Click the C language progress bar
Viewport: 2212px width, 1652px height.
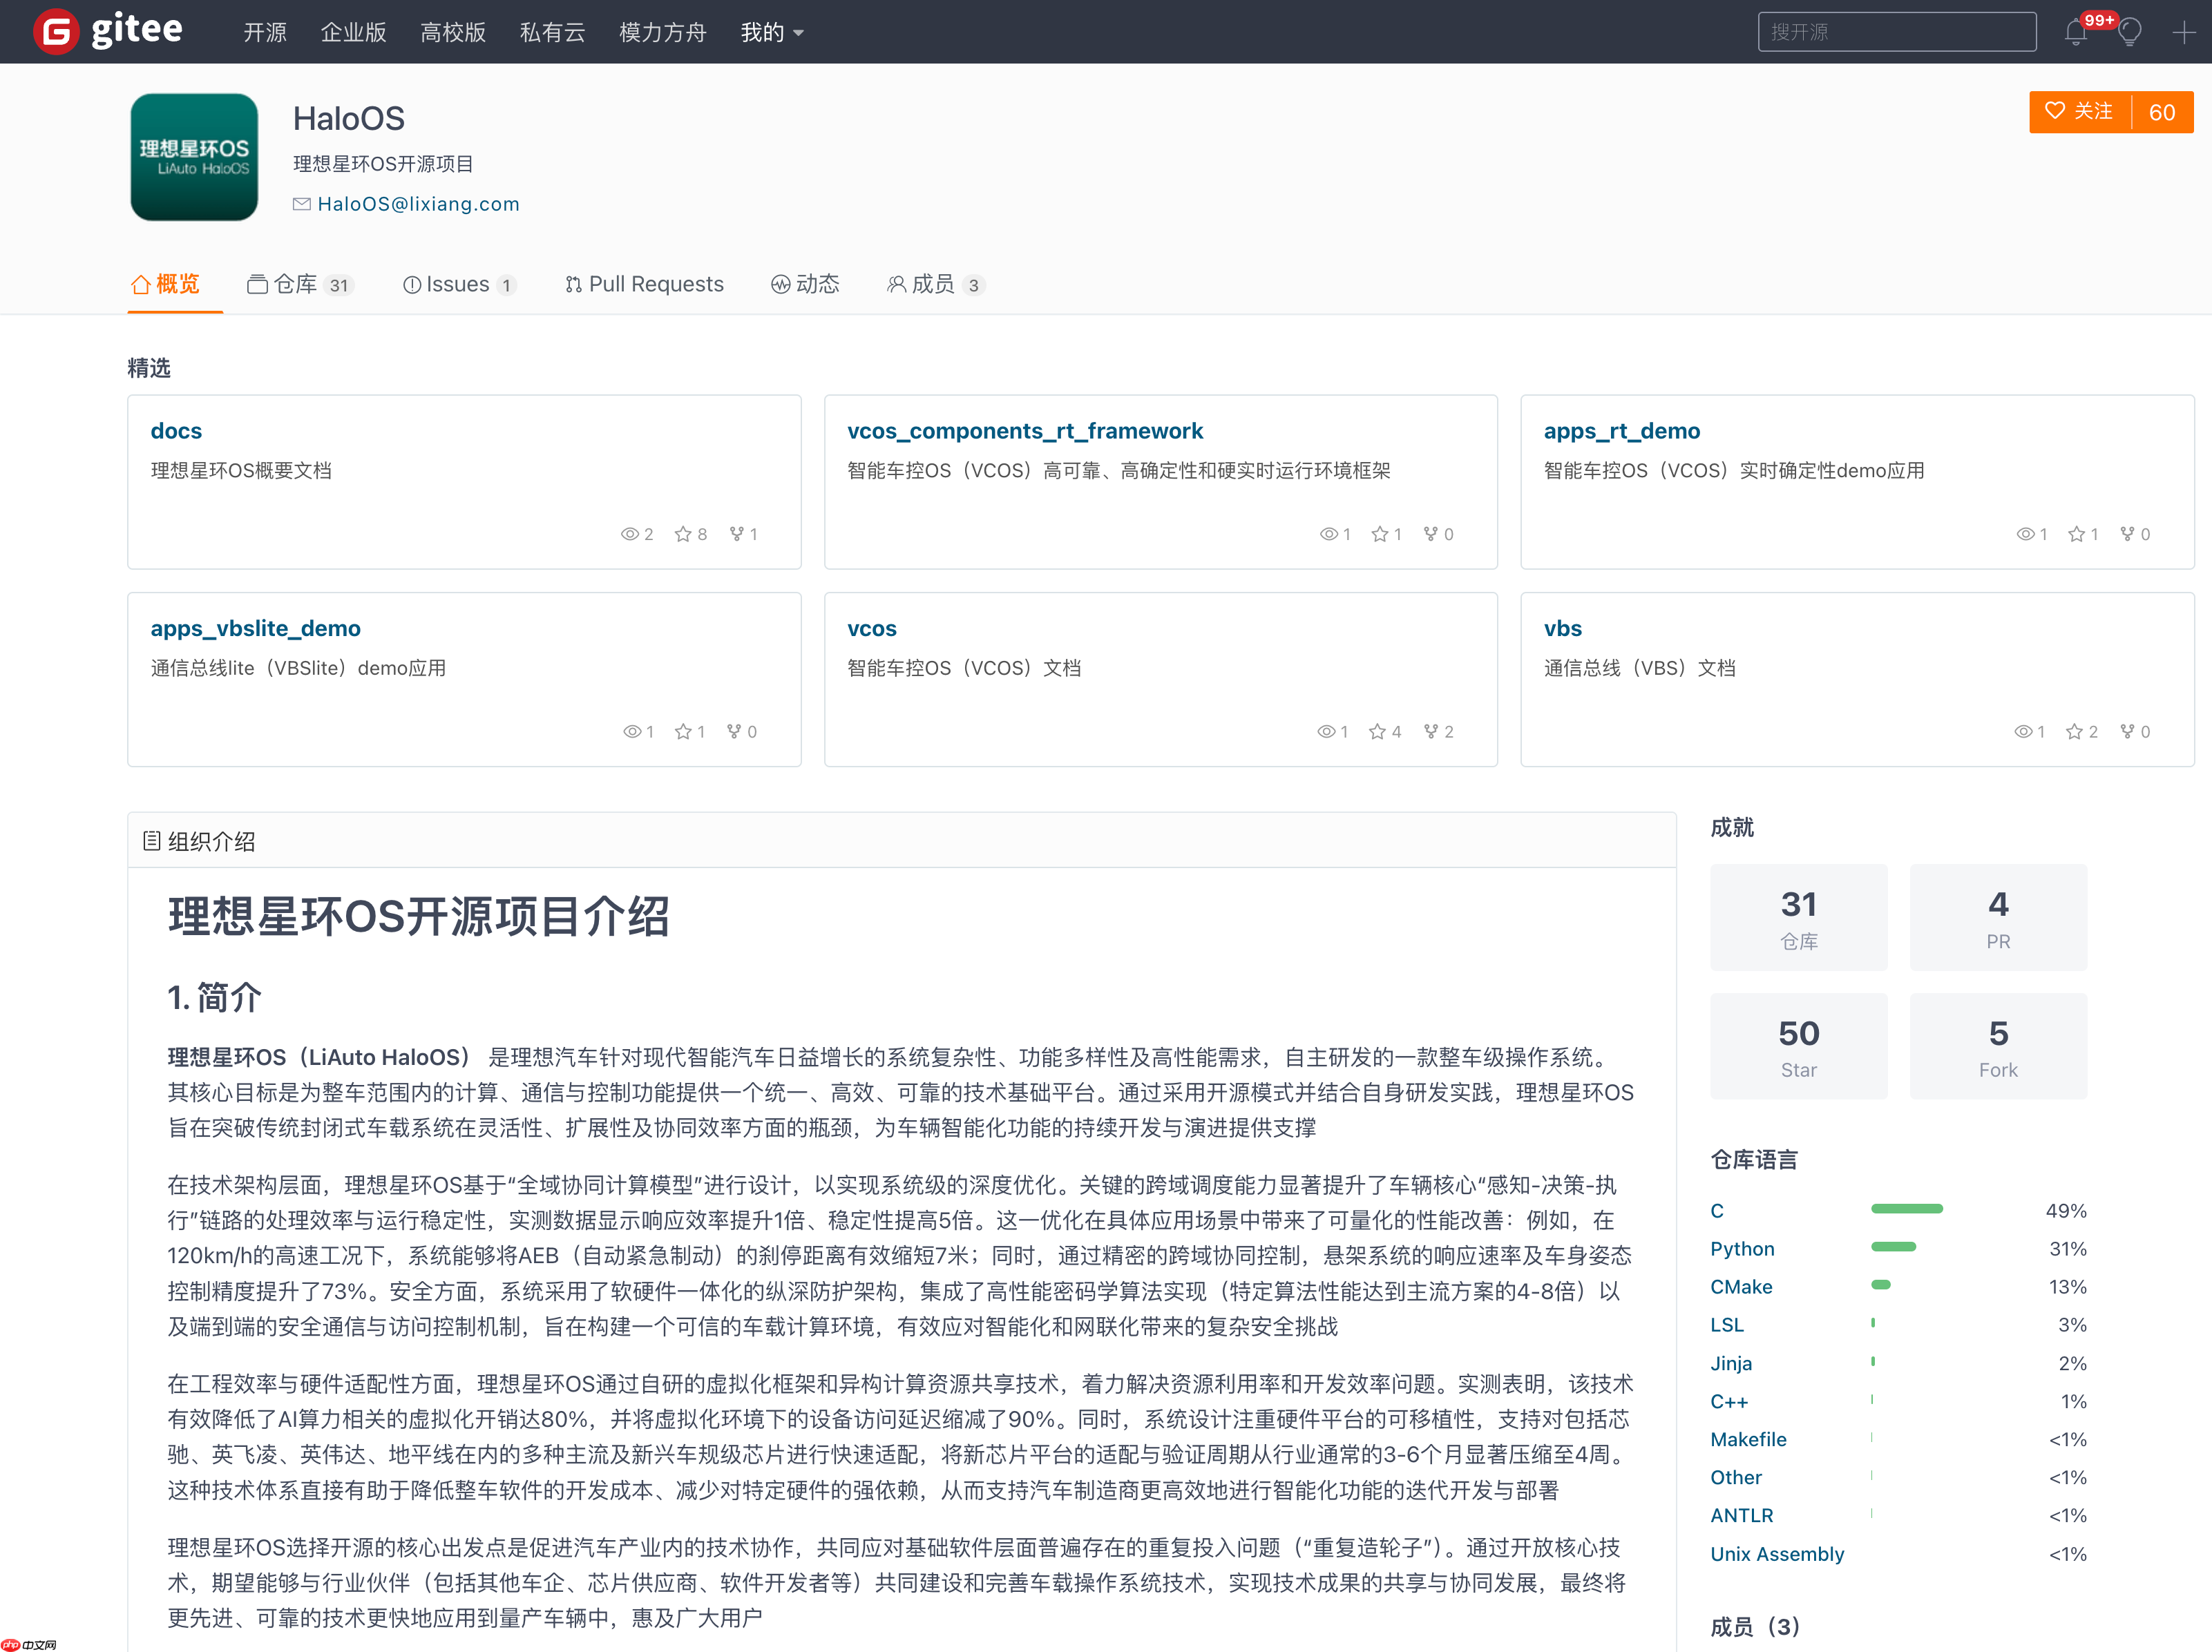tap(1907, 1209)
